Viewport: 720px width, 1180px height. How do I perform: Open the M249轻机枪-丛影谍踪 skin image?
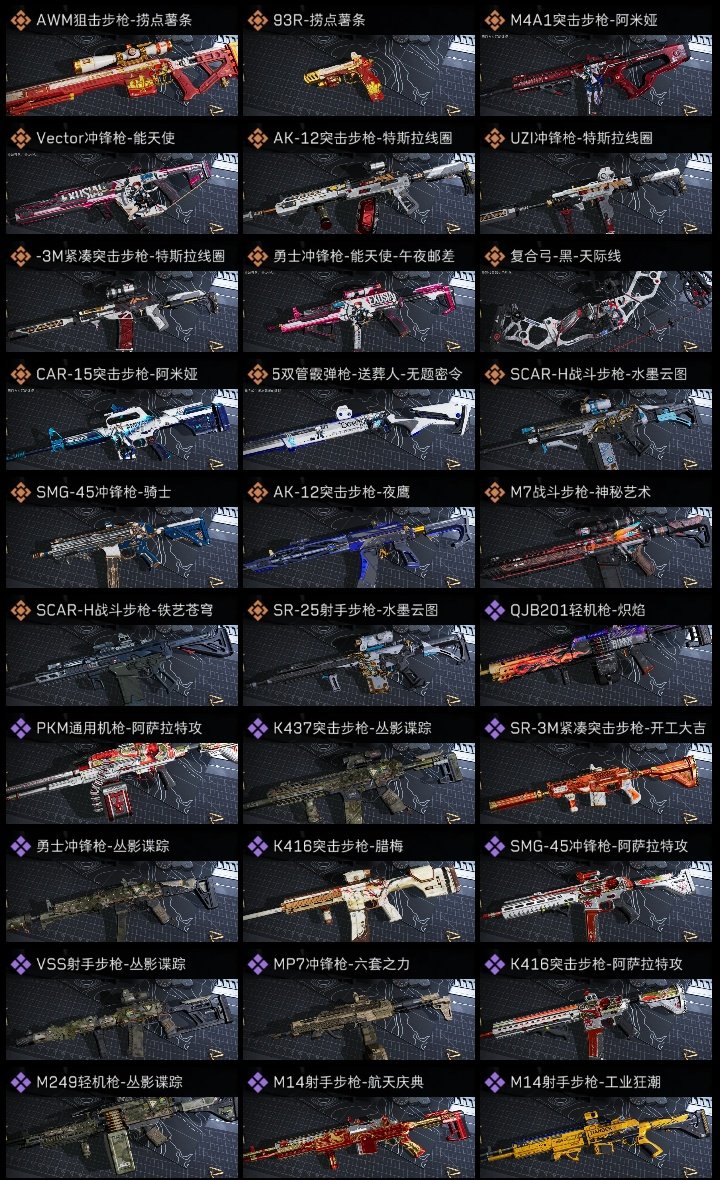coord(122,1138)
